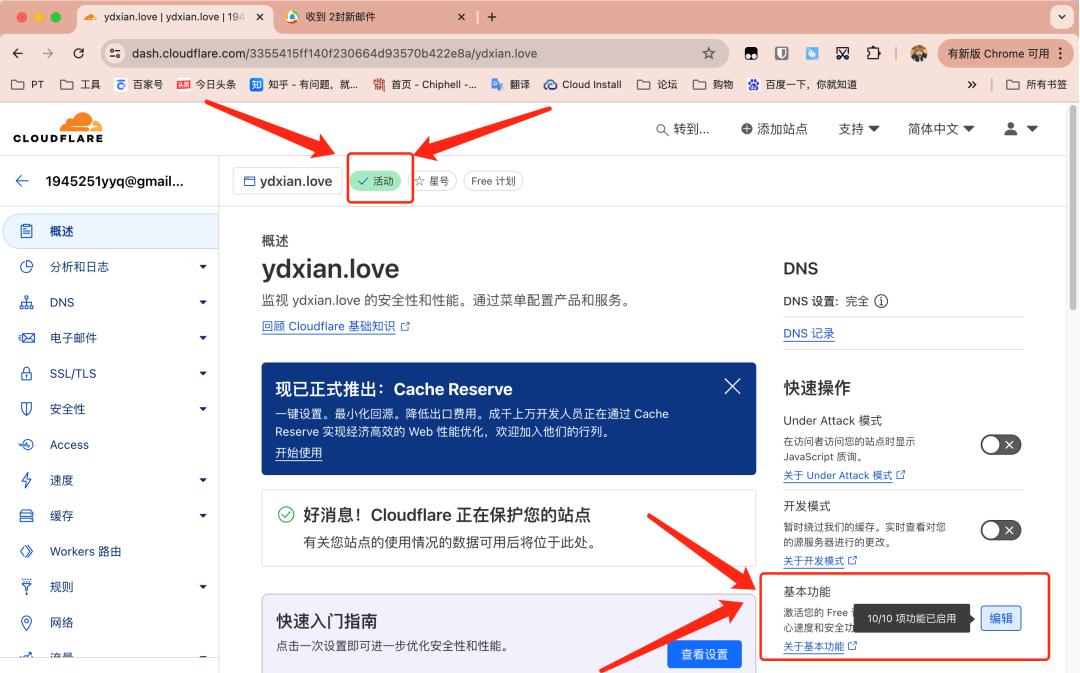This screenshot has width=1080, height=673.
Task: Expand the Email sidebar menu arrow
Action: [202, 338]
